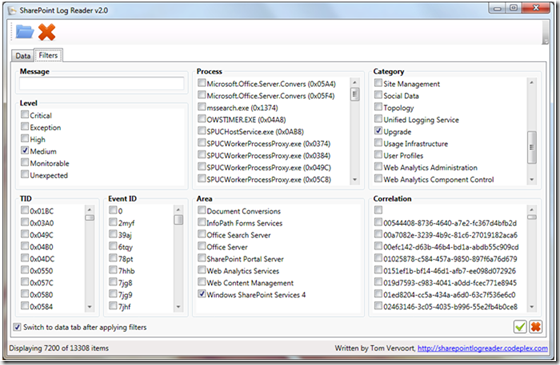Viewport: 560px width, 365px height.
Task: Check the InfoPath Forms Services area
Action: 202,222
